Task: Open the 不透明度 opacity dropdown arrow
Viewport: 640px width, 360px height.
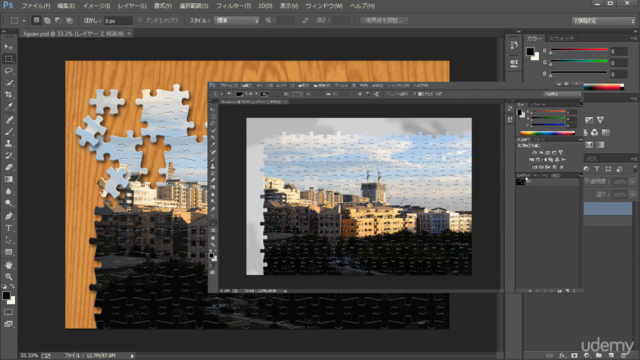Action: coord(632,182)
